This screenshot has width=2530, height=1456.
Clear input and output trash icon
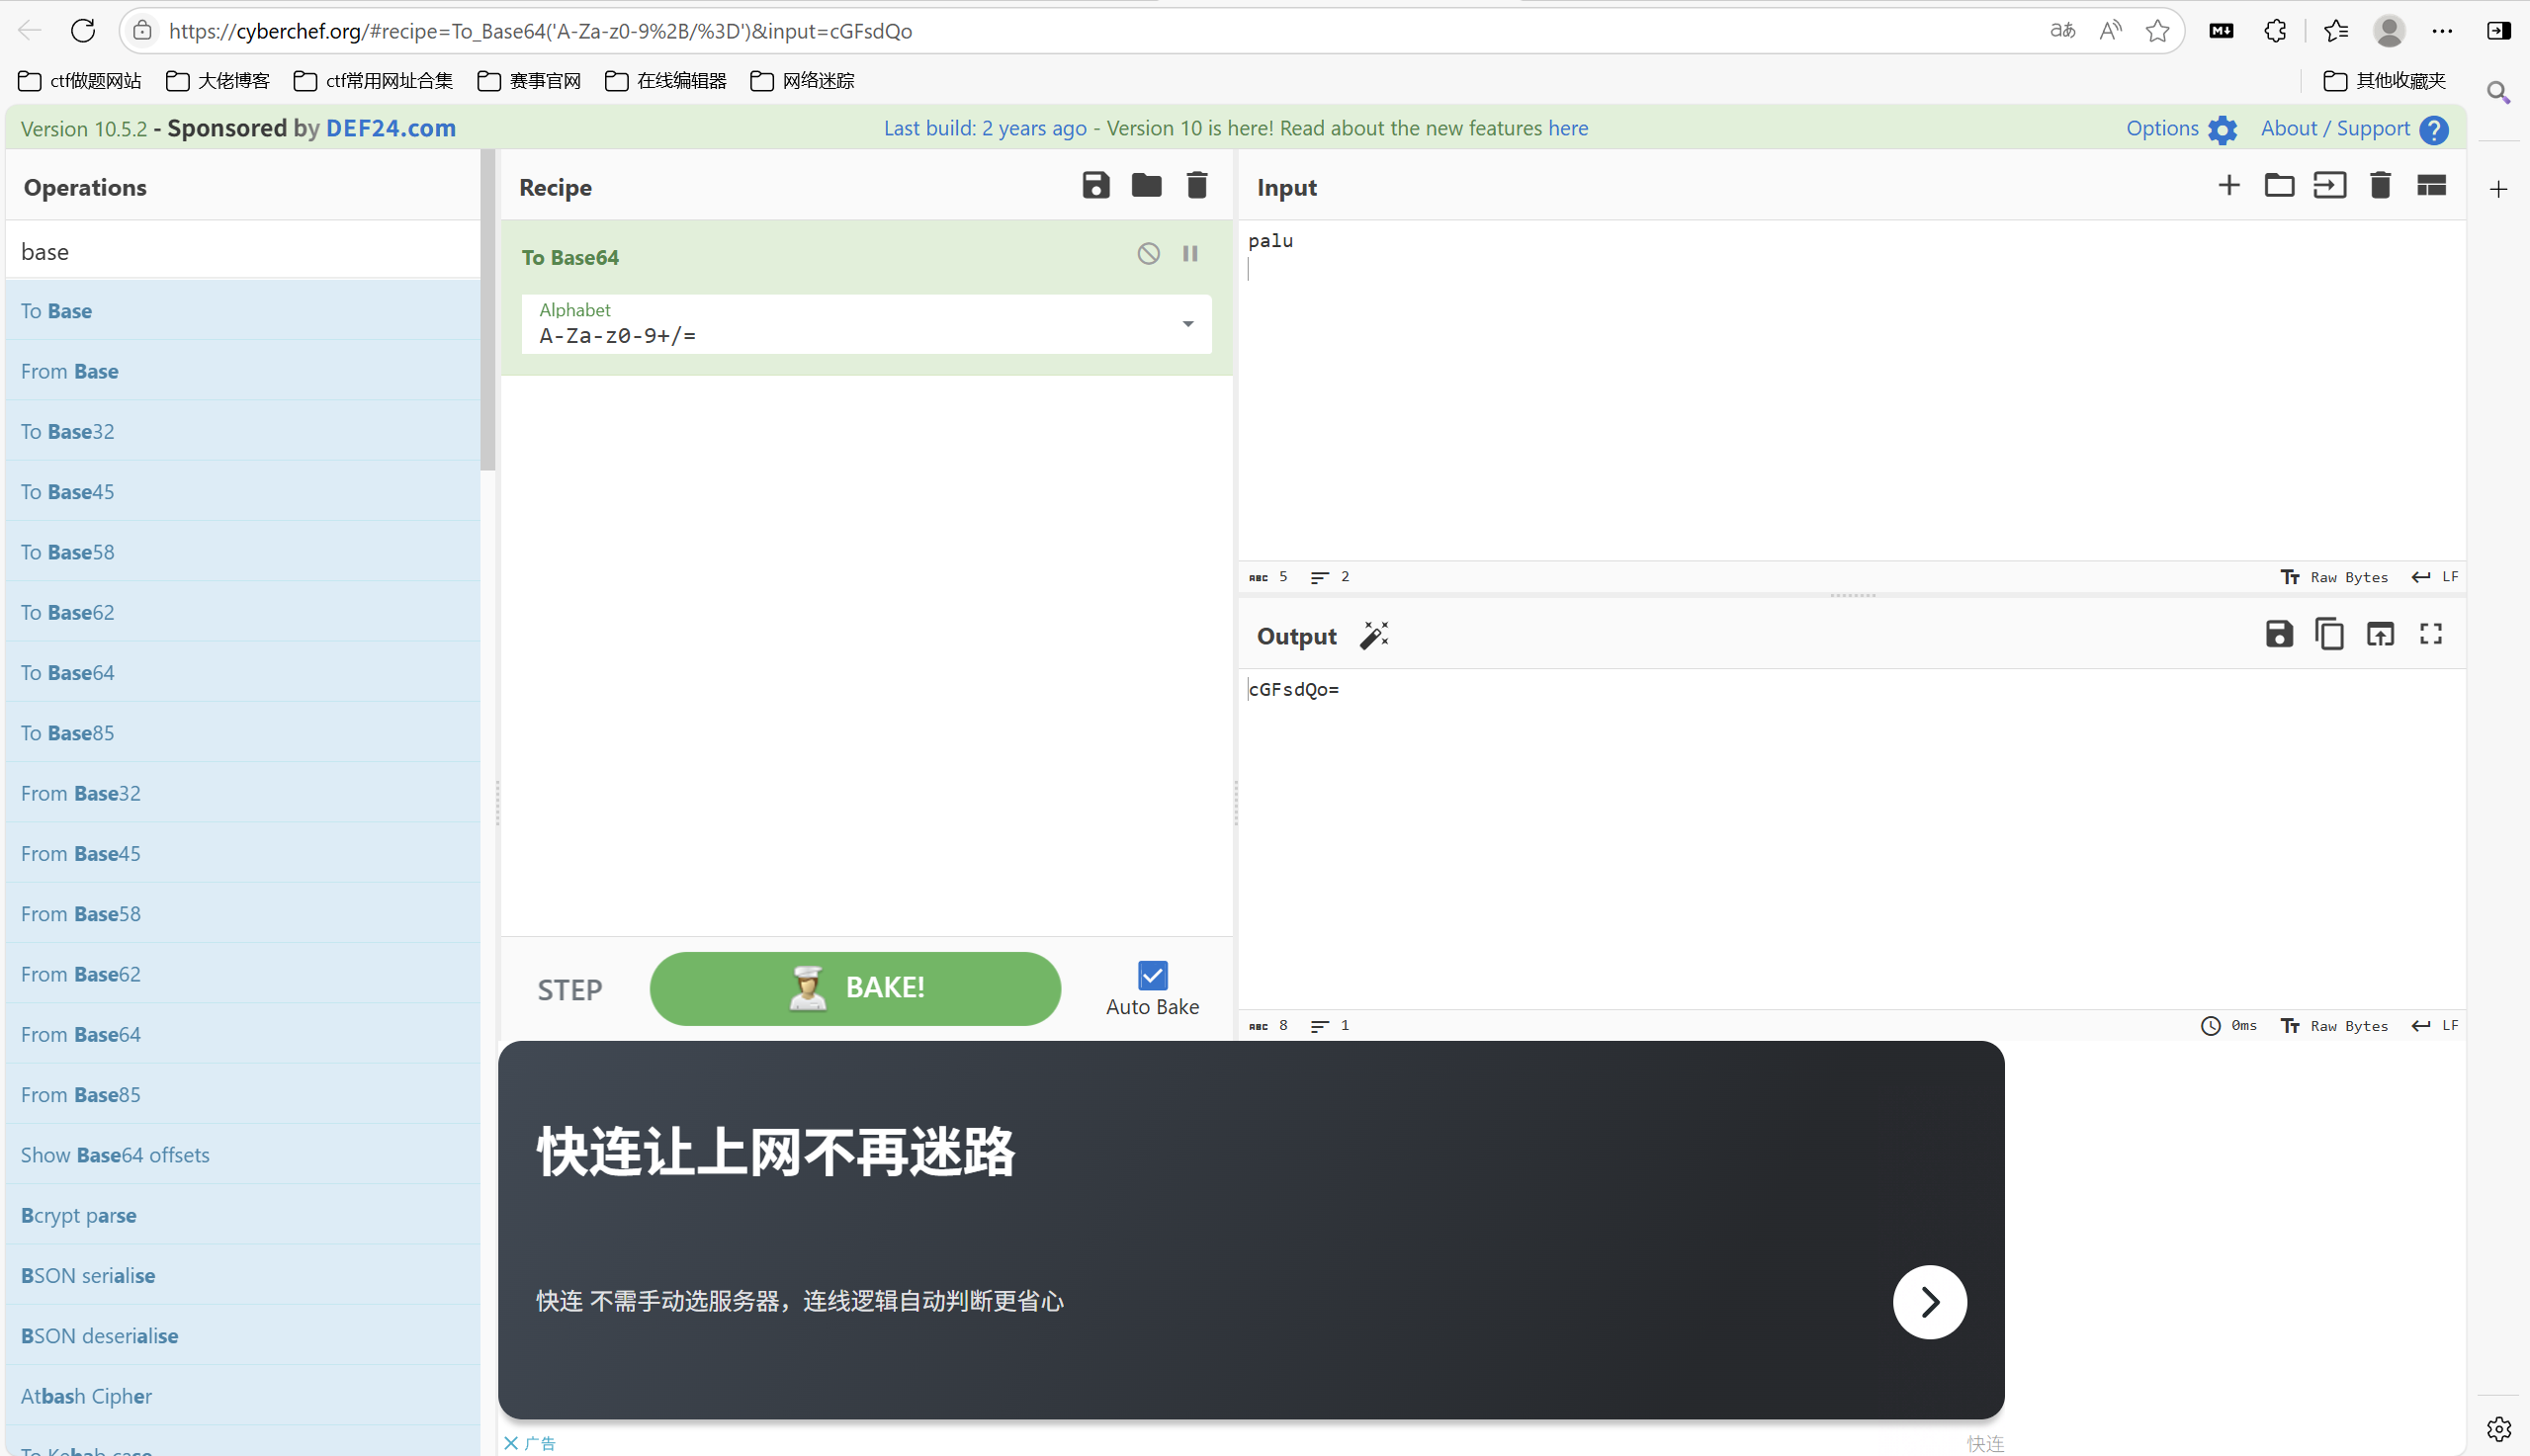coord(2380,186)
